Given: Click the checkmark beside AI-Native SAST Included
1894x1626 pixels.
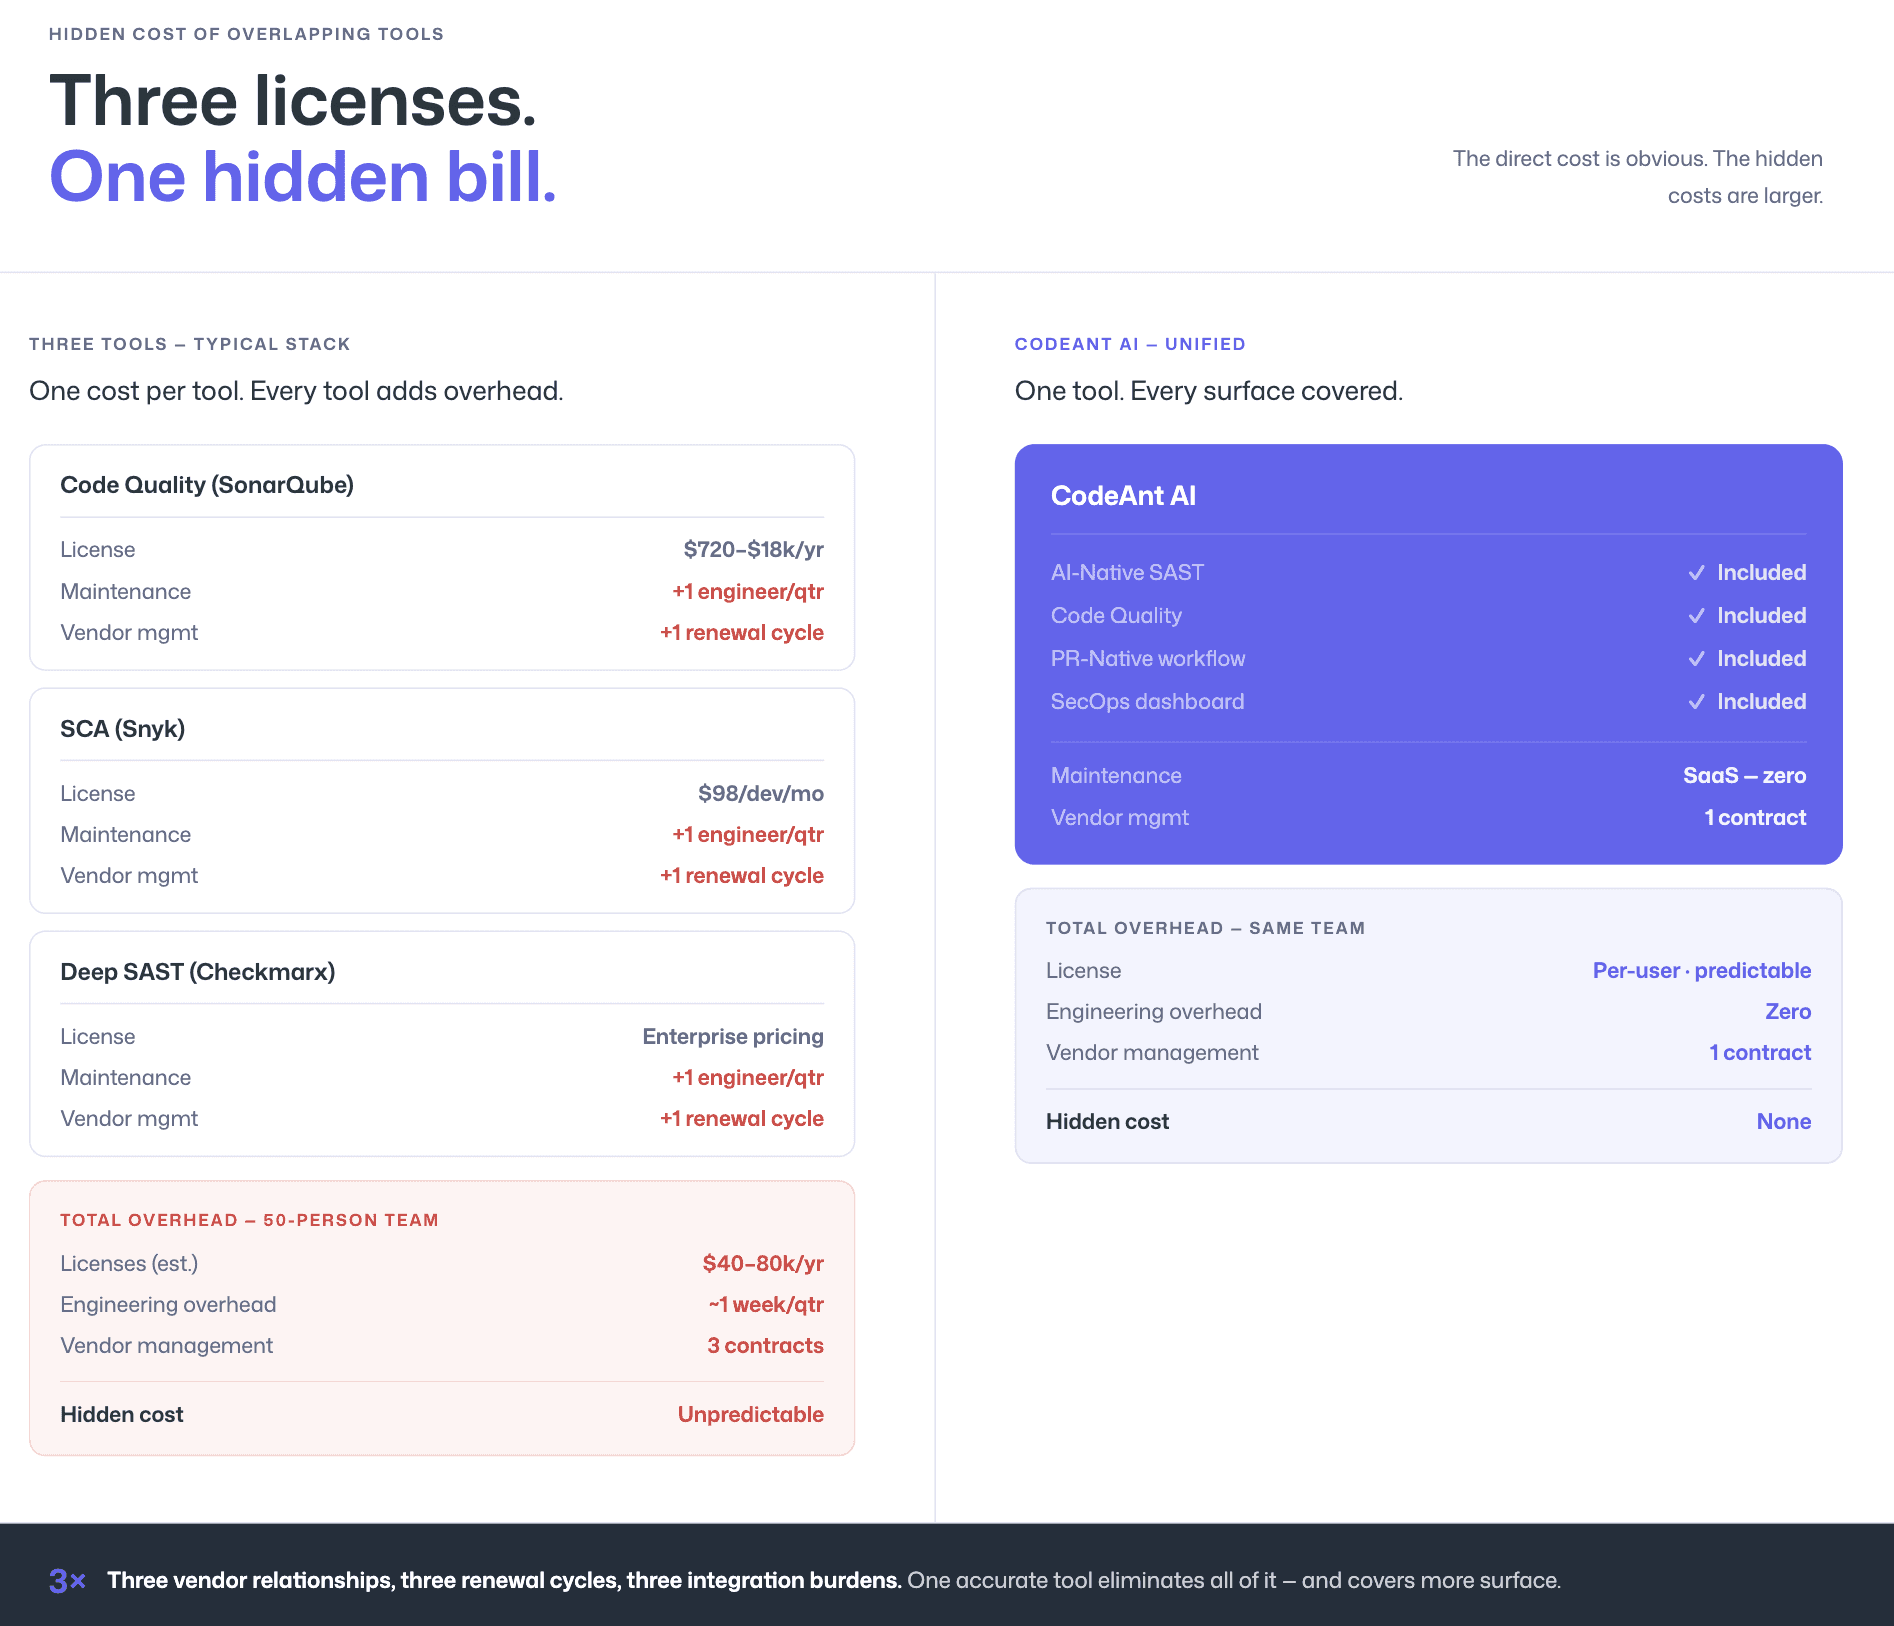Looking at the screenshot, I should [x=1696, y=573].
